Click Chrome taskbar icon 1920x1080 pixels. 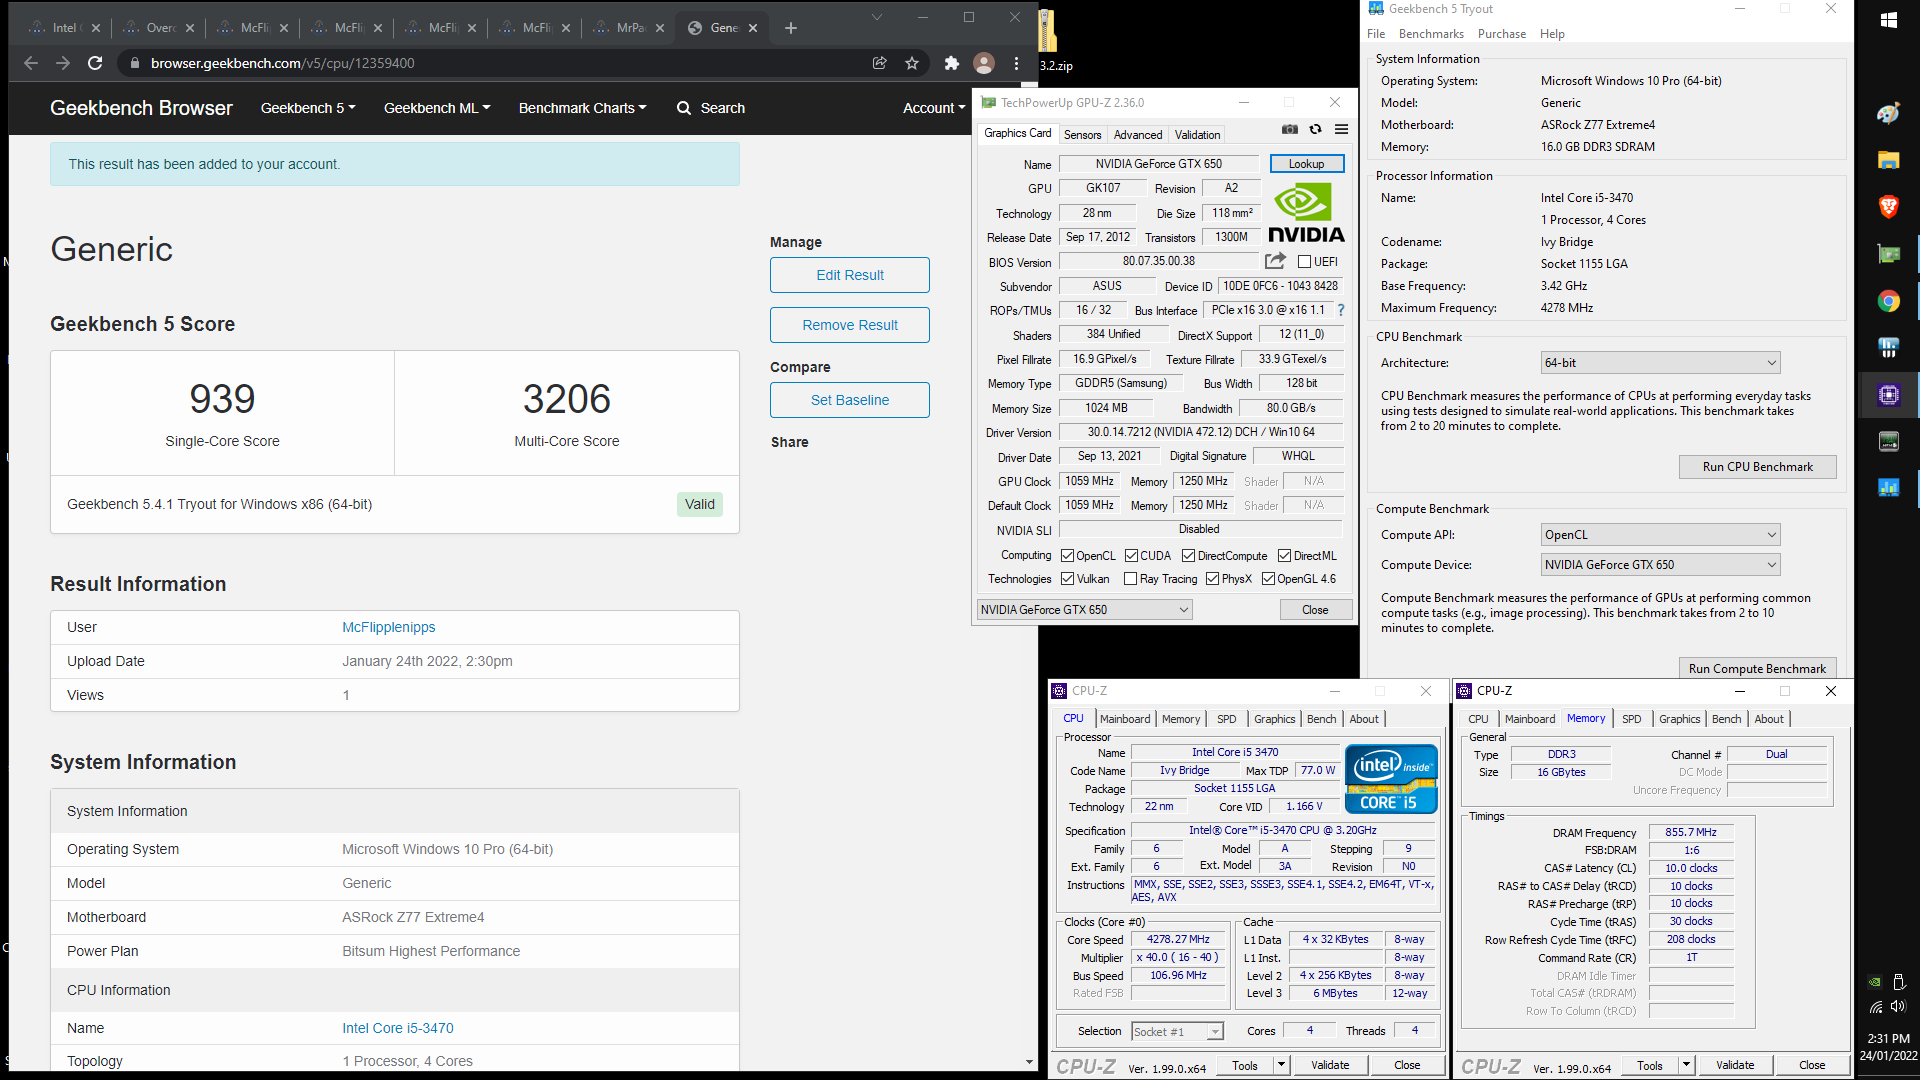click(x=1889, y=301)
